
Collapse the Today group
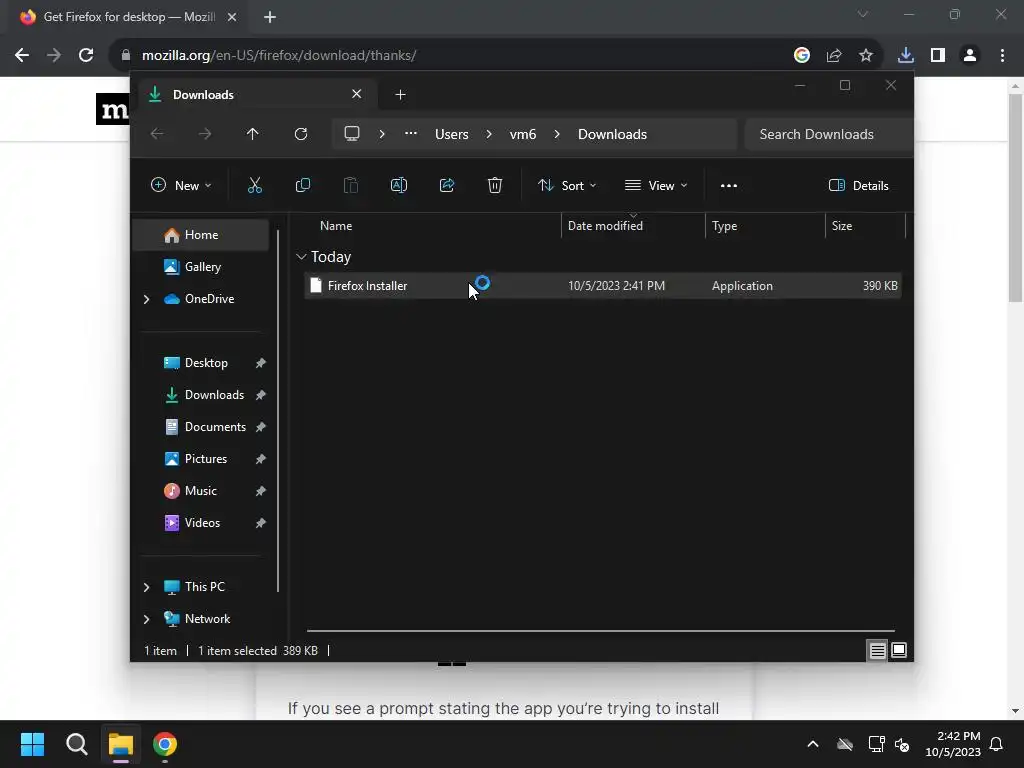(x=301, y=257)
